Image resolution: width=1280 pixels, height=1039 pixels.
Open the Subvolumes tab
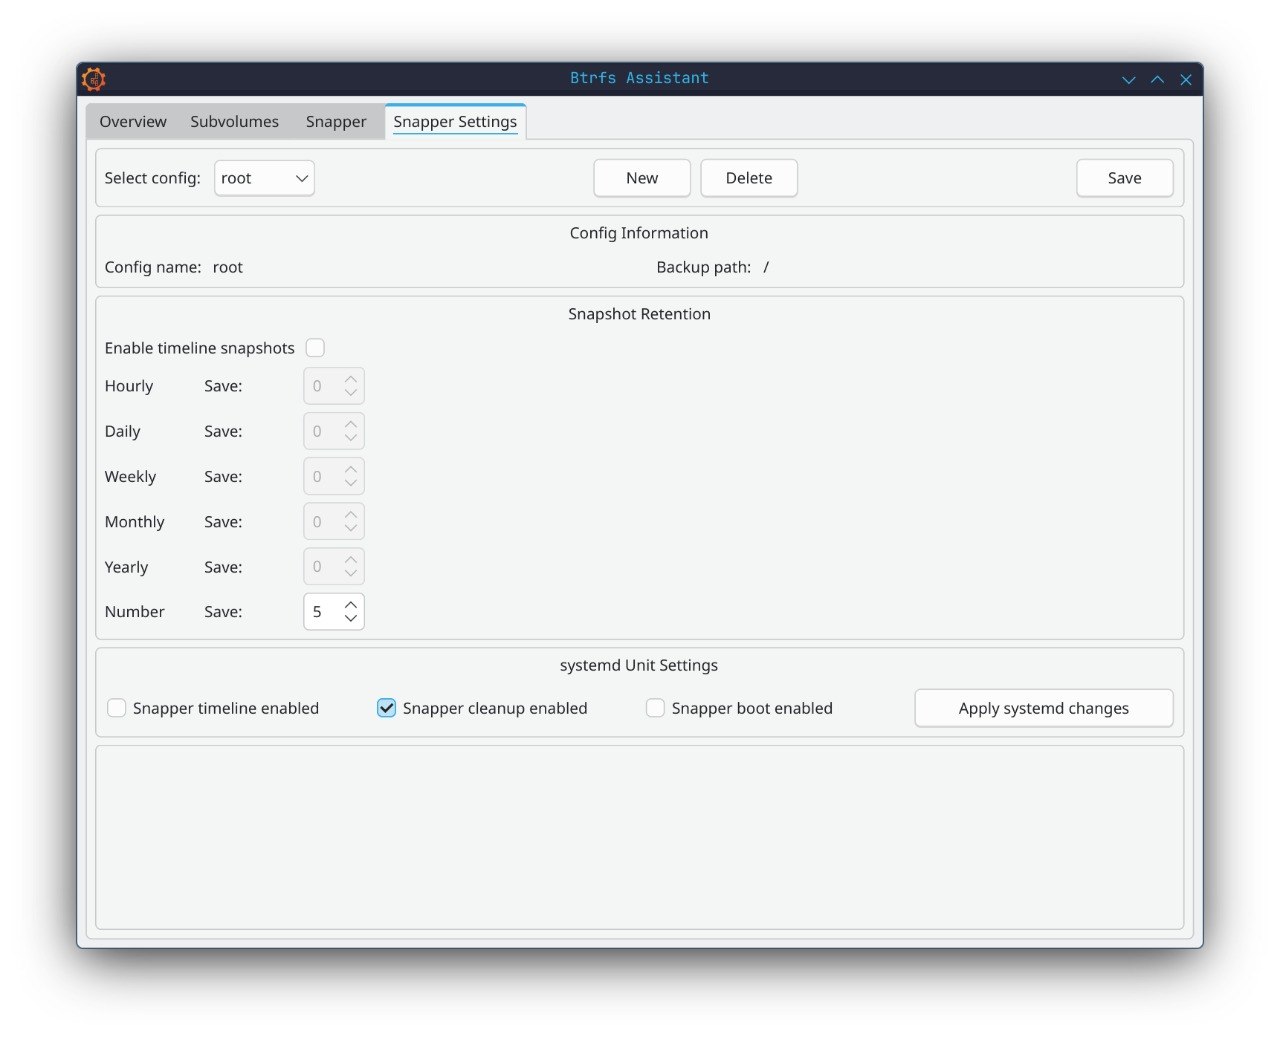tap(234, 122)
